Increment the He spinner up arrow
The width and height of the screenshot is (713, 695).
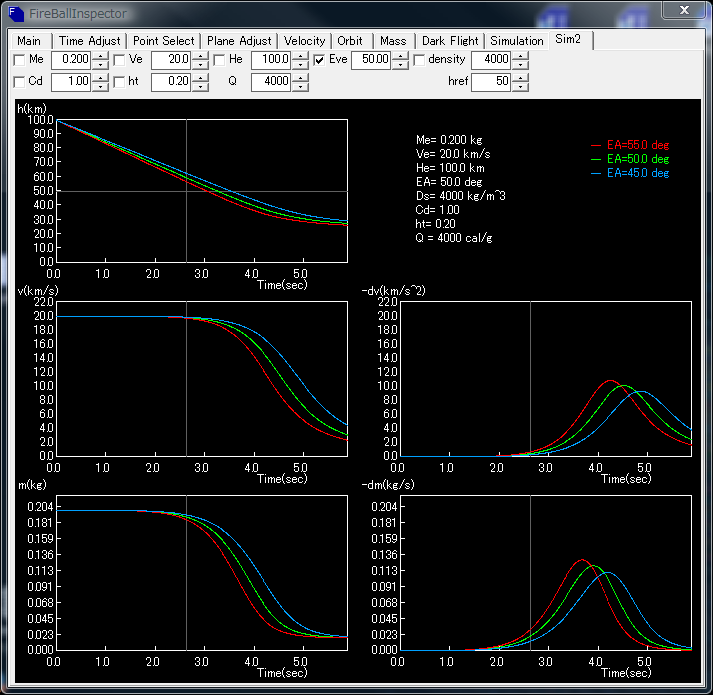click(299, 56)
